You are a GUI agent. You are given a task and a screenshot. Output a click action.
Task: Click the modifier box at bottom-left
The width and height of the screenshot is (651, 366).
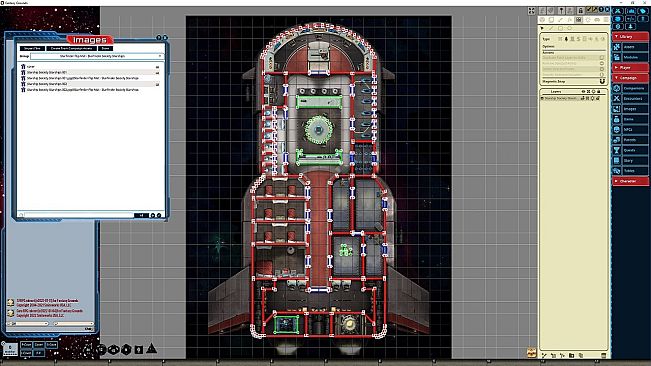[x=10, y=349]
